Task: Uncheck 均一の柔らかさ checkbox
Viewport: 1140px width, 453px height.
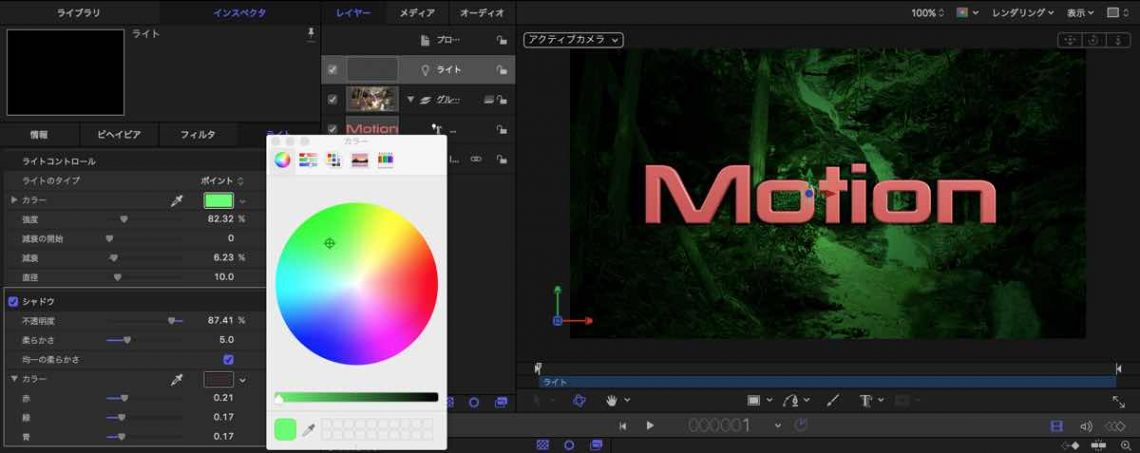Action: tap(228, 359)
